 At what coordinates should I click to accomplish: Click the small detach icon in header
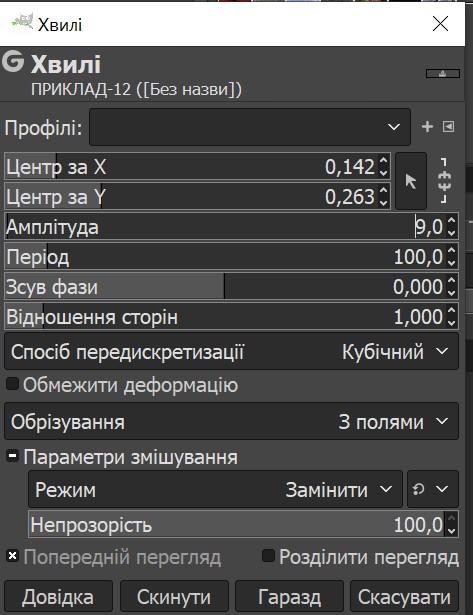point(443,73)
